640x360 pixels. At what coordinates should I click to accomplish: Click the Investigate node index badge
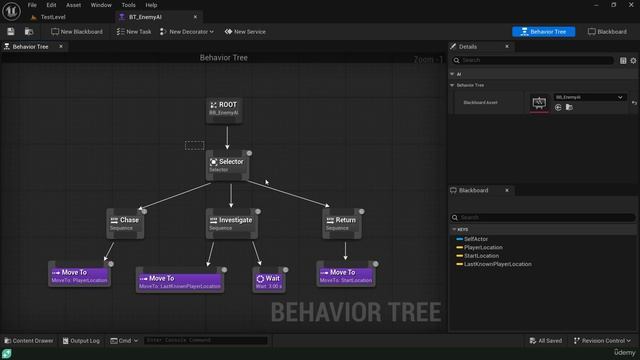[258, 211]
